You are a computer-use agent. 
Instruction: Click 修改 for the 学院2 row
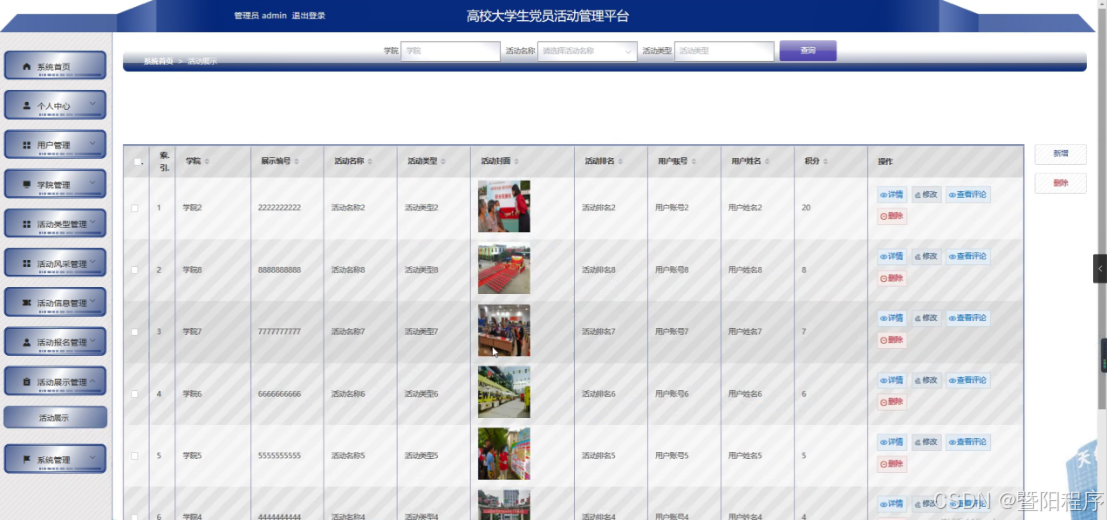[926, 194]
